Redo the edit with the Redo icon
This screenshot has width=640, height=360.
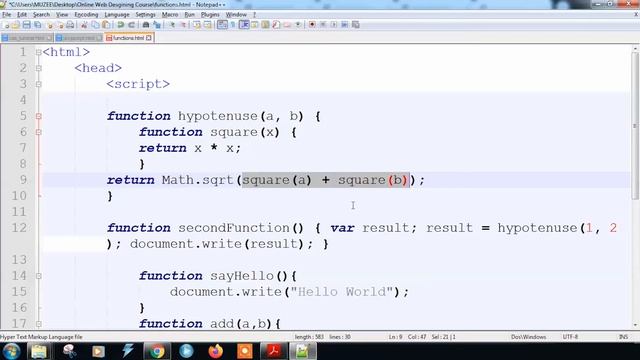click(132, 25)
